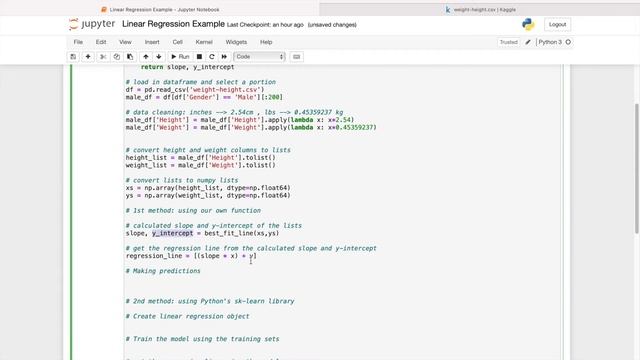Open the Widgets menu
Viewport: 640px width, 360px height.
(236, 42)
